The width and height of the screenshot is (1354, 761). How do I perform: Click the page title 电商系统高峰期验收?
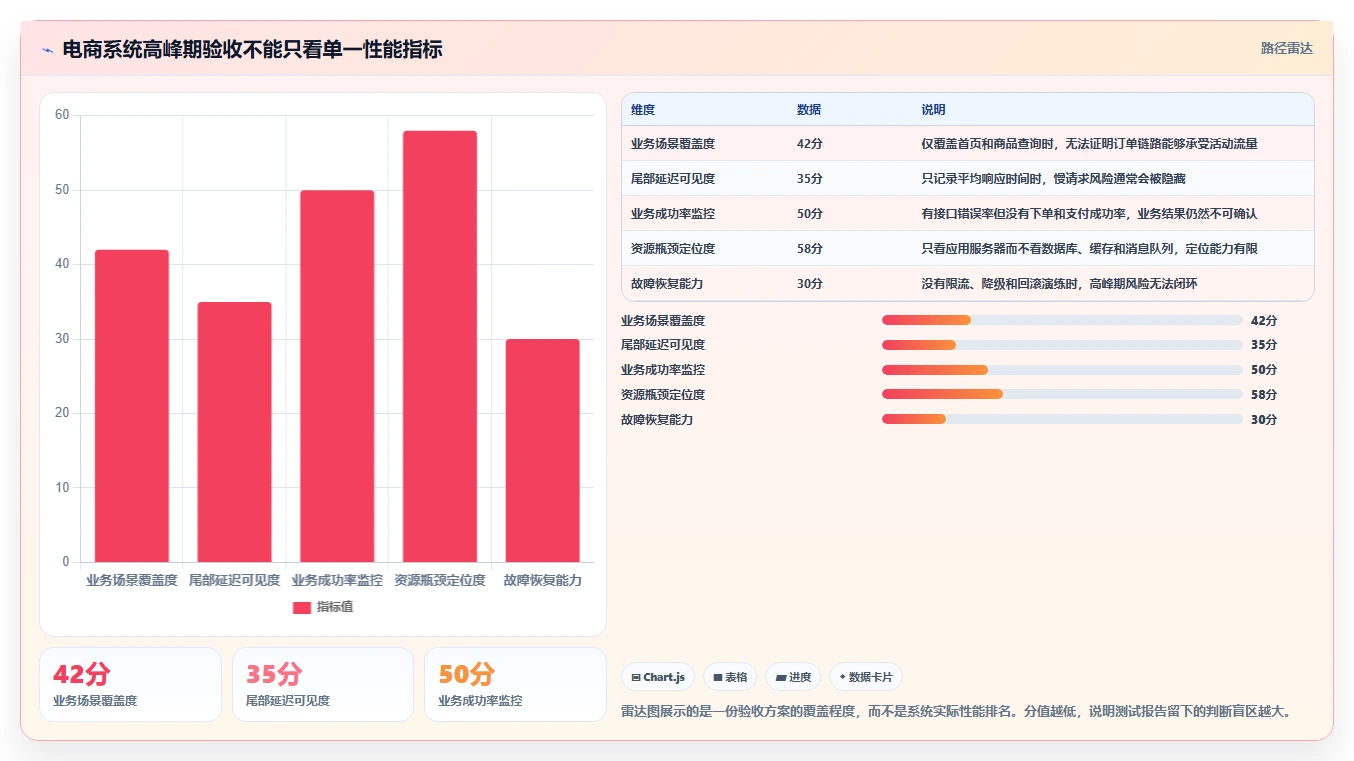click(252, 50)
